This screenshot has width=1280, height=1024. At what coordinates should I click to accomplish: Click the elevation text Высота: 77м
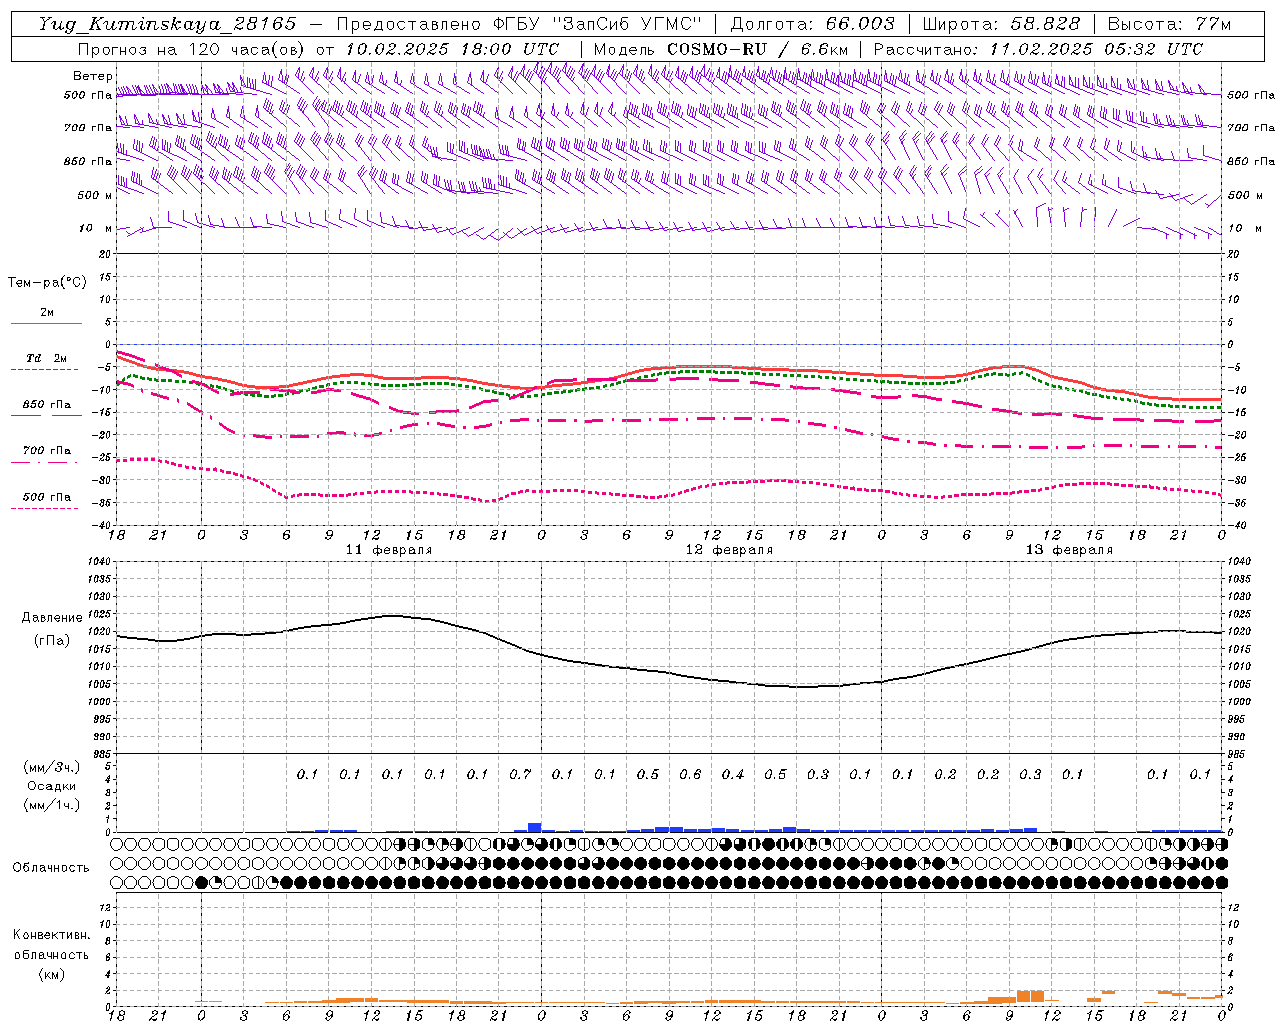tap(1170, 24)
